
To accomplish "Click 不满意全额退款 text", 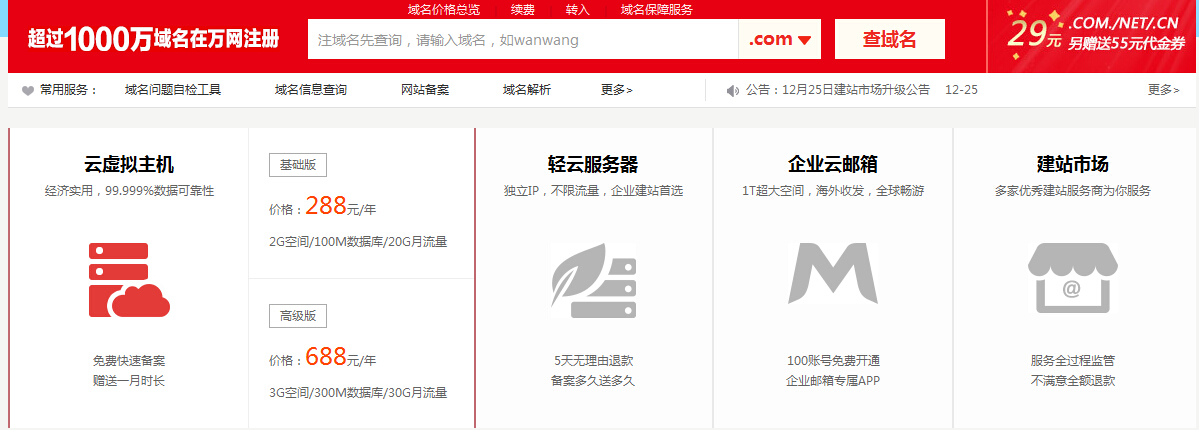I will click(x=1073, y=381).
